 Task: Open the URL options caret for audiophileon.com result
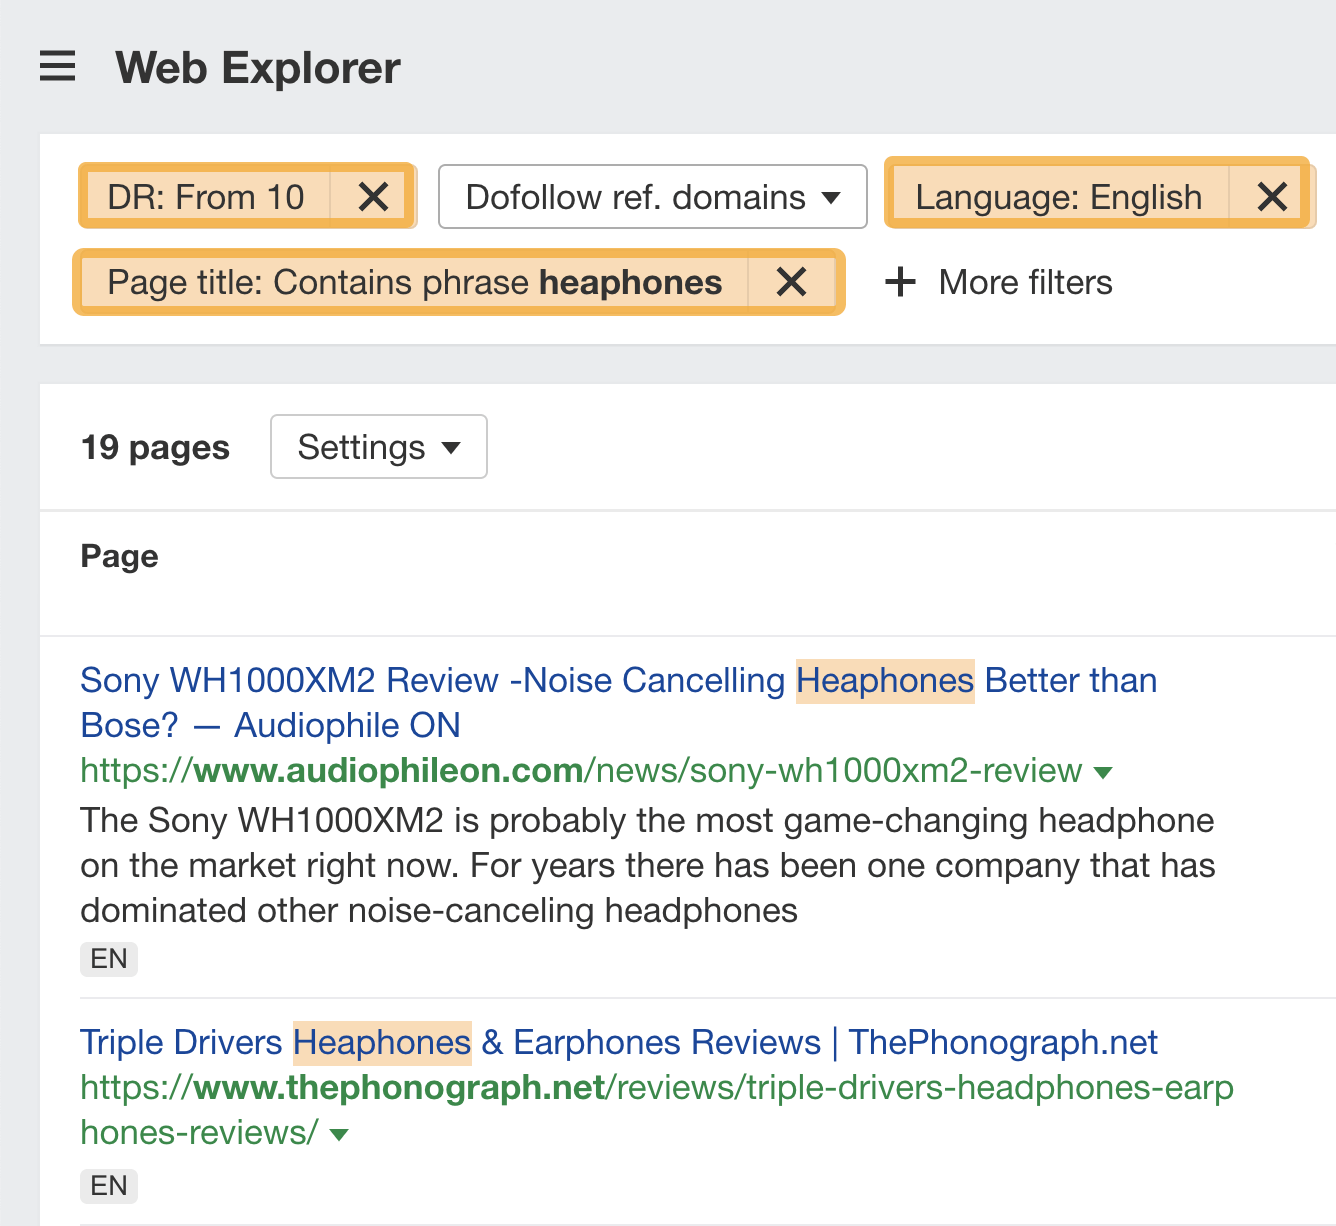coord(1103,772)
